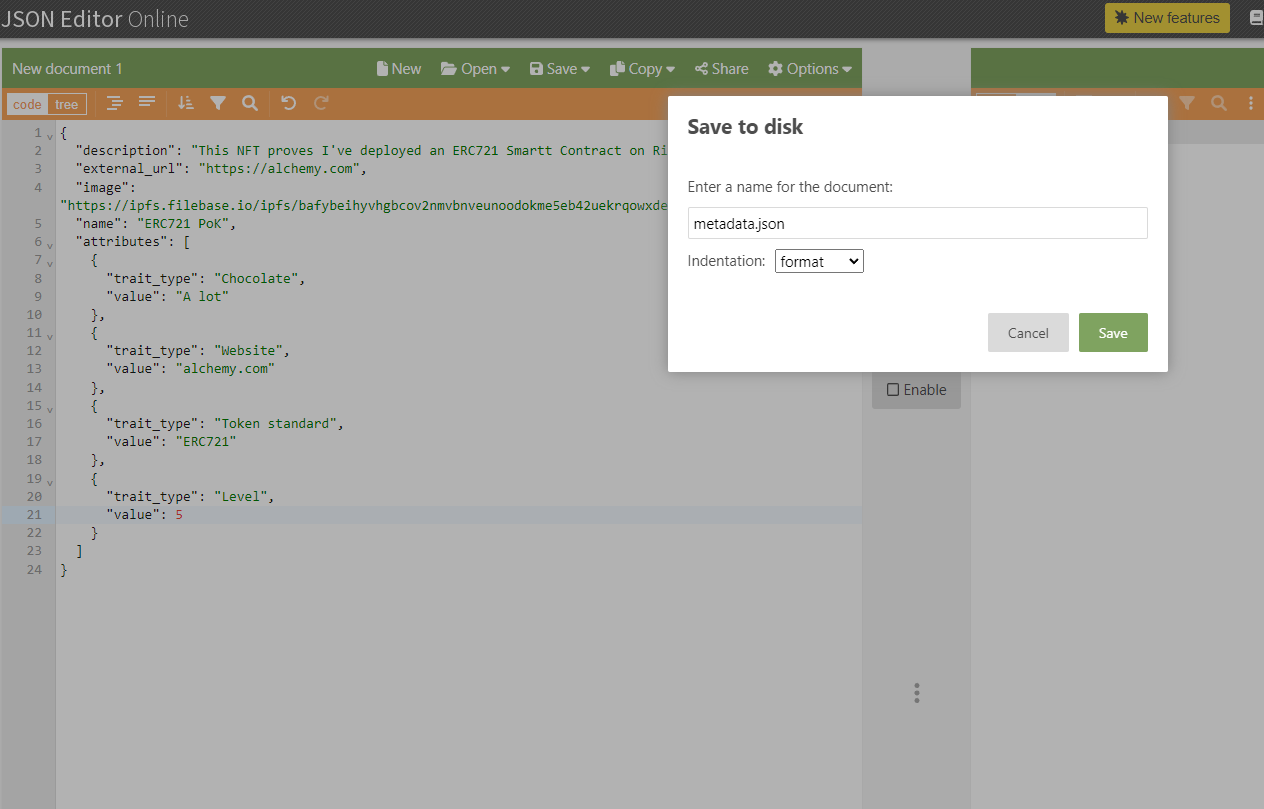The width and height of the screenshot is (1264, 809).
Task: Click the sort contents icon in left toolbar
Action: tap(185, 103)
